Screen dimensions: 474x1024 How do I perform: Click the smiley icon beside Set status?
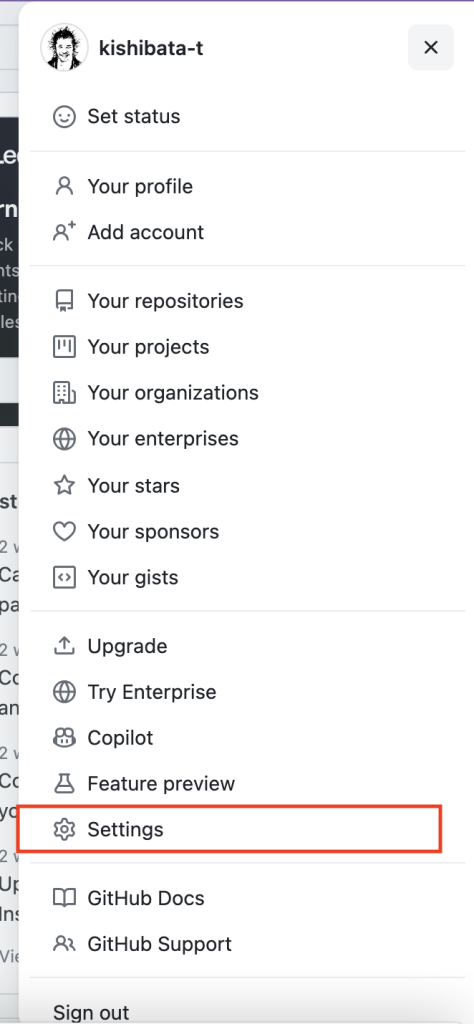coord(64,117)
